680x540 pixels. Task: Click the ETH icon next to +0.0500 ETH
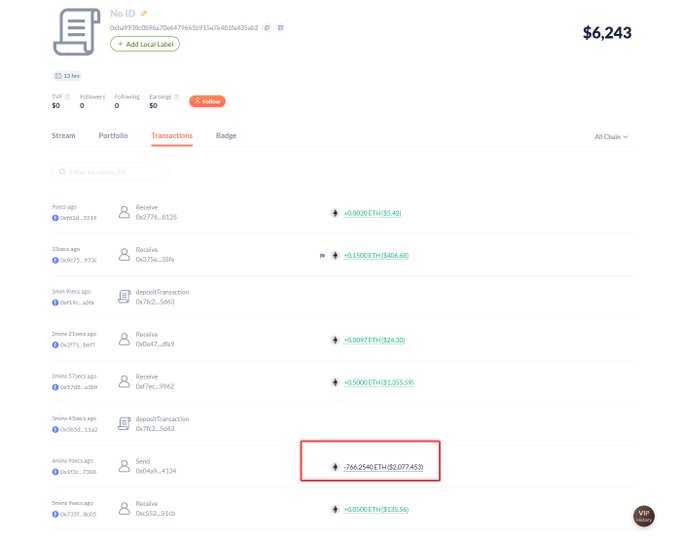335,509
